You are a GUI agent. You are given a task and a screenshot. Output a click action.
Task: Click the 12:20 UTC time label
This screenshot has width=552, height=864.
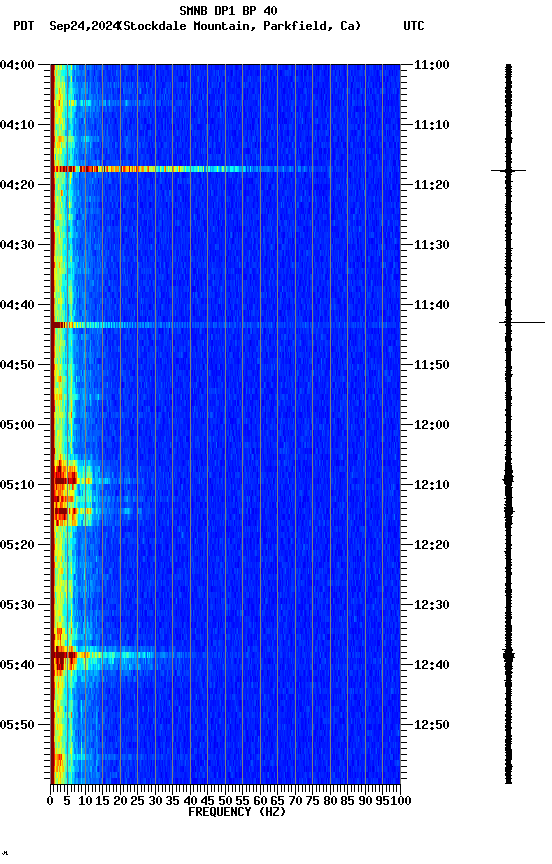pos(431,545)
